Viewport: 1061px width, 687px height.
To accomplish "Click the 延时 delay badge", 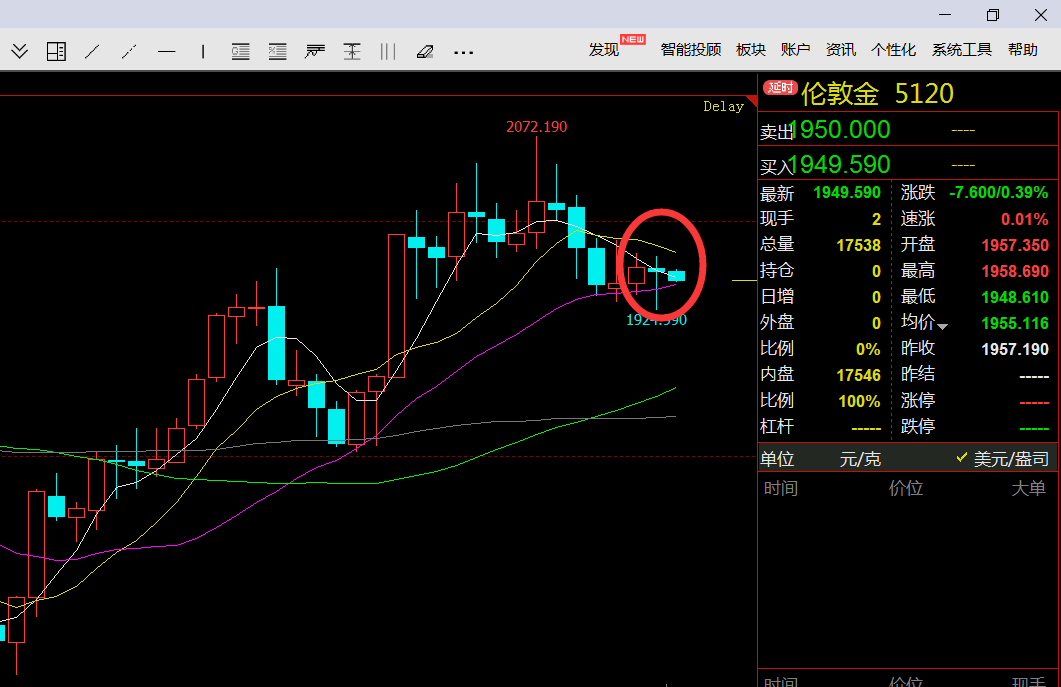I will click(x=780, y=88).
